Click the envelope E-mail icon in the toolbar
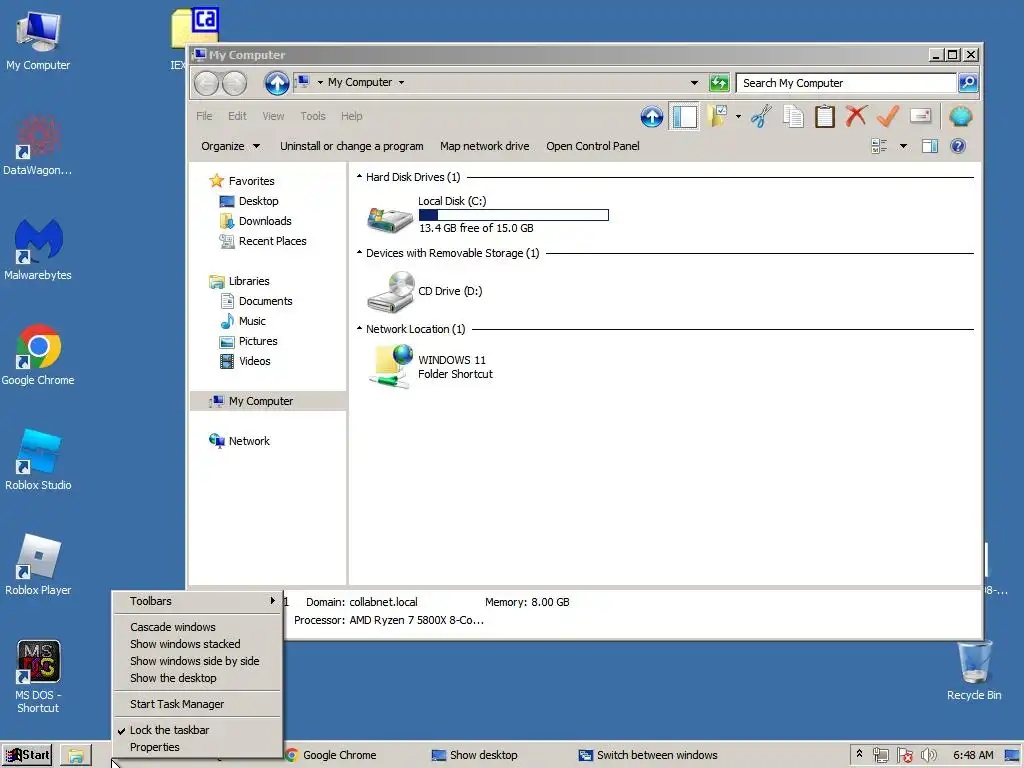The width and height of the screenshot is (1024, 768). 920,116
